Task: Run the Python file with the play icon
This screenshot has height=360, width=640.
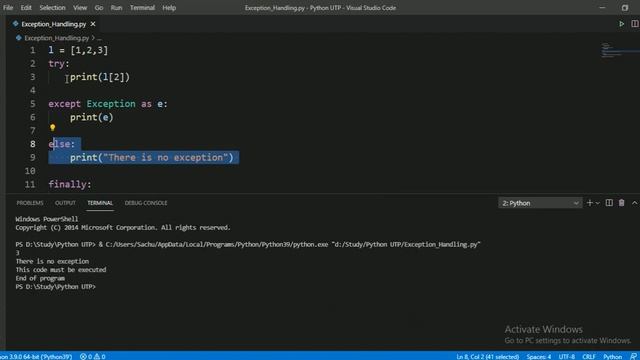Action: coord(621,24)
